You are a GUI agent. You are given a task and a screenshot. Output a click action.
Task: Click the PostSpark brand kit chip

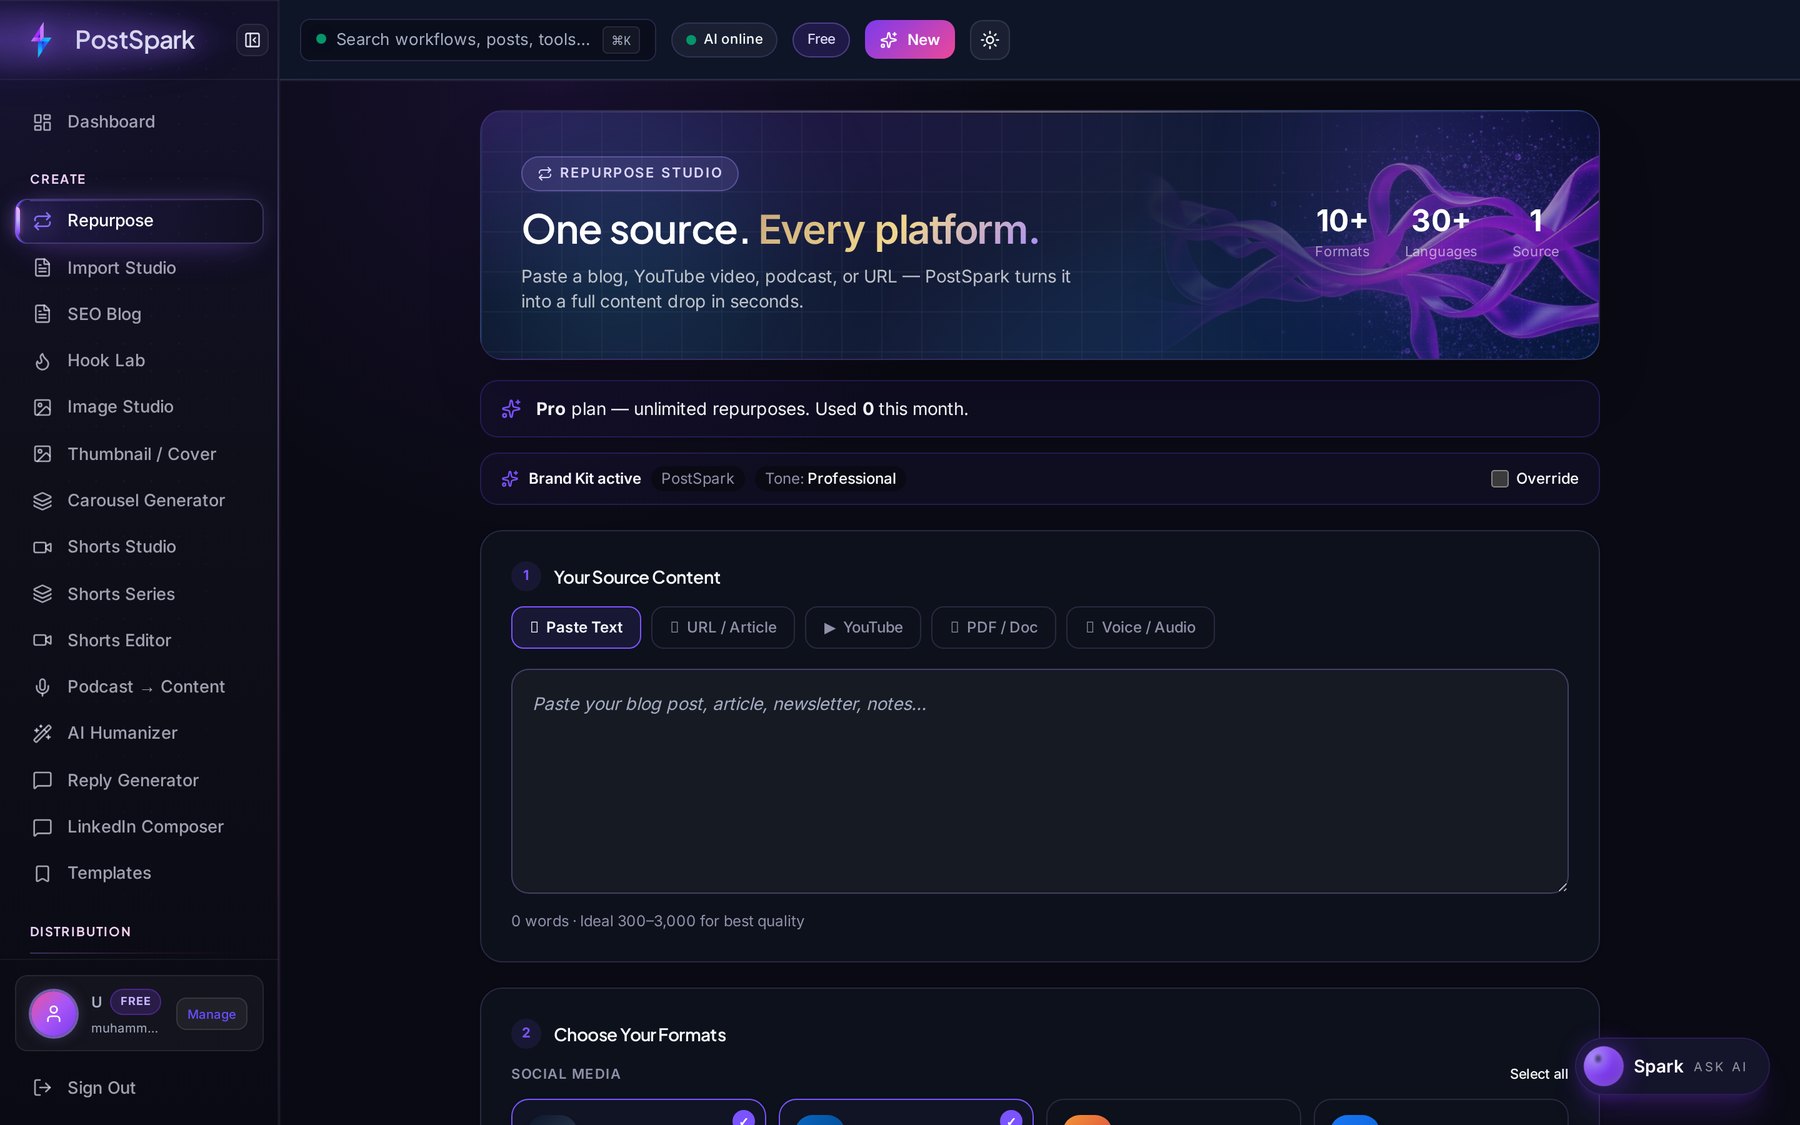[698, 479]
